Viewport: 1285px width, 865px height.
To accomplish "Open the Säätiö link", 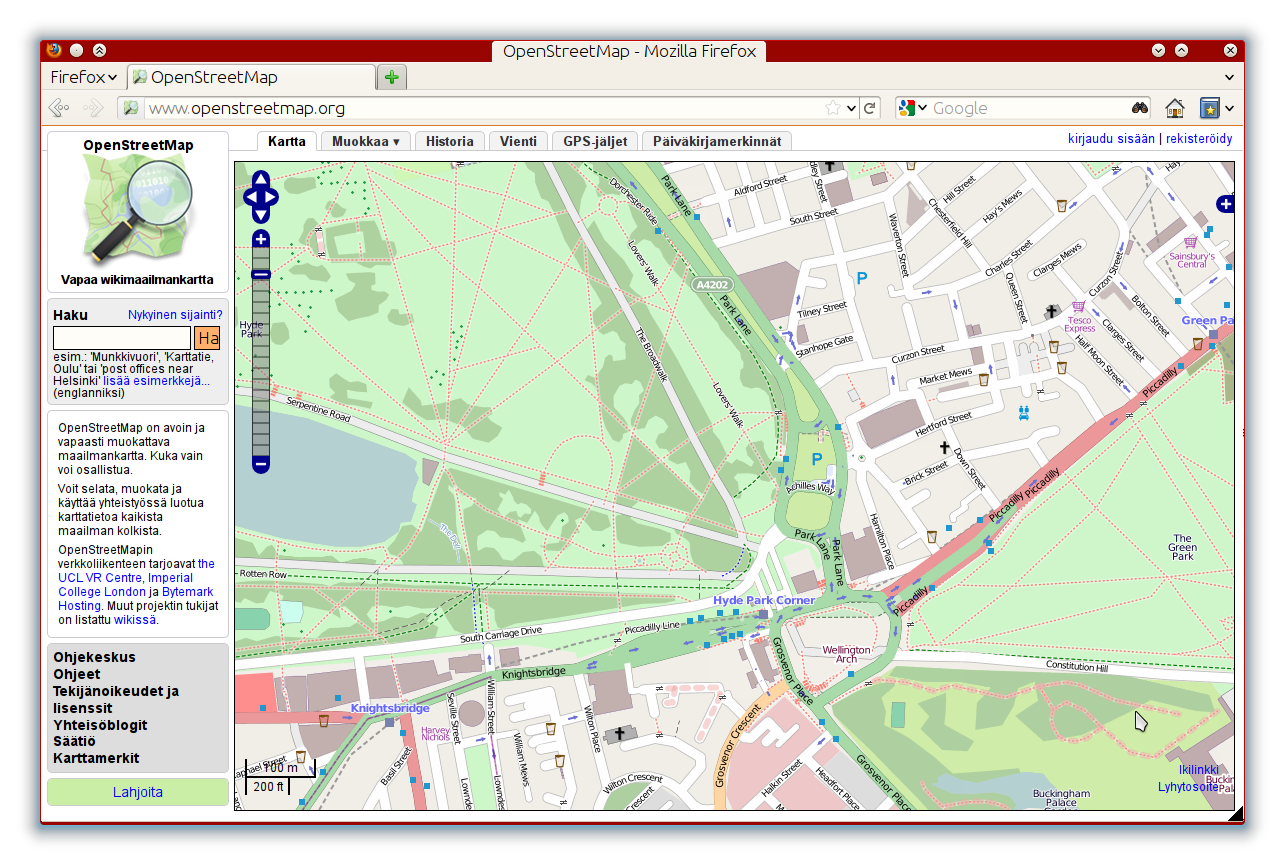I will [74, 741].
